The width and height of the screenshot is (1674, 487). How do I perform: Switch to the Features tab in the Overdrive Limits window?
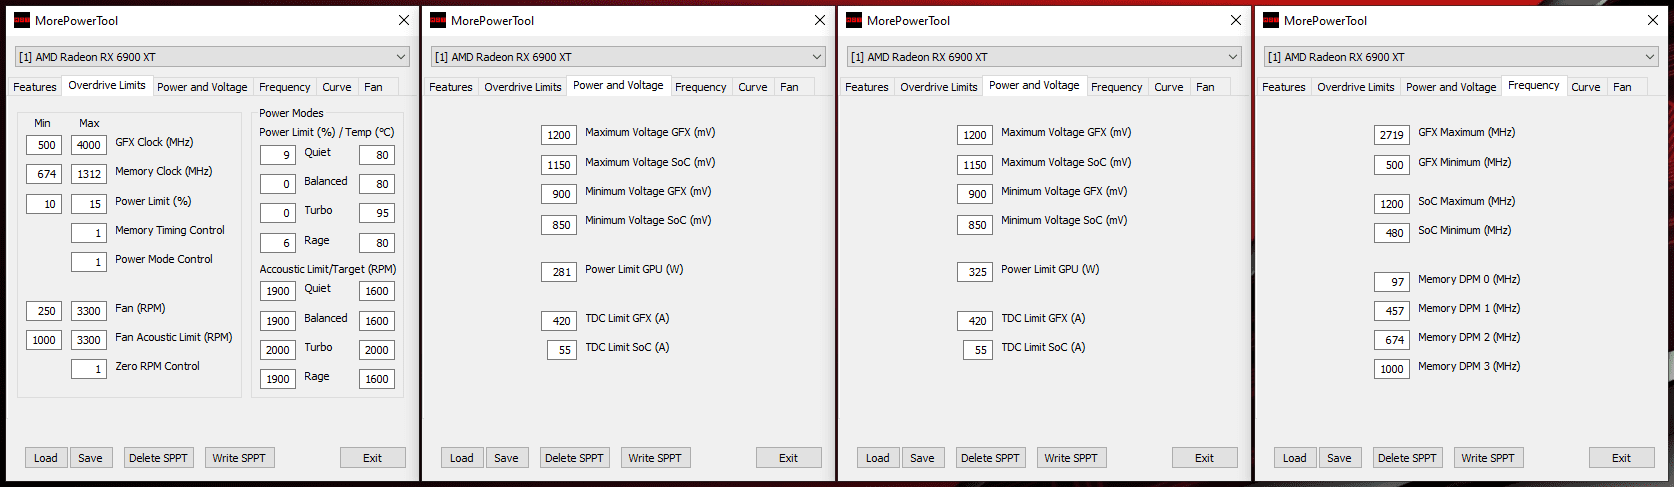pos(35,87)
